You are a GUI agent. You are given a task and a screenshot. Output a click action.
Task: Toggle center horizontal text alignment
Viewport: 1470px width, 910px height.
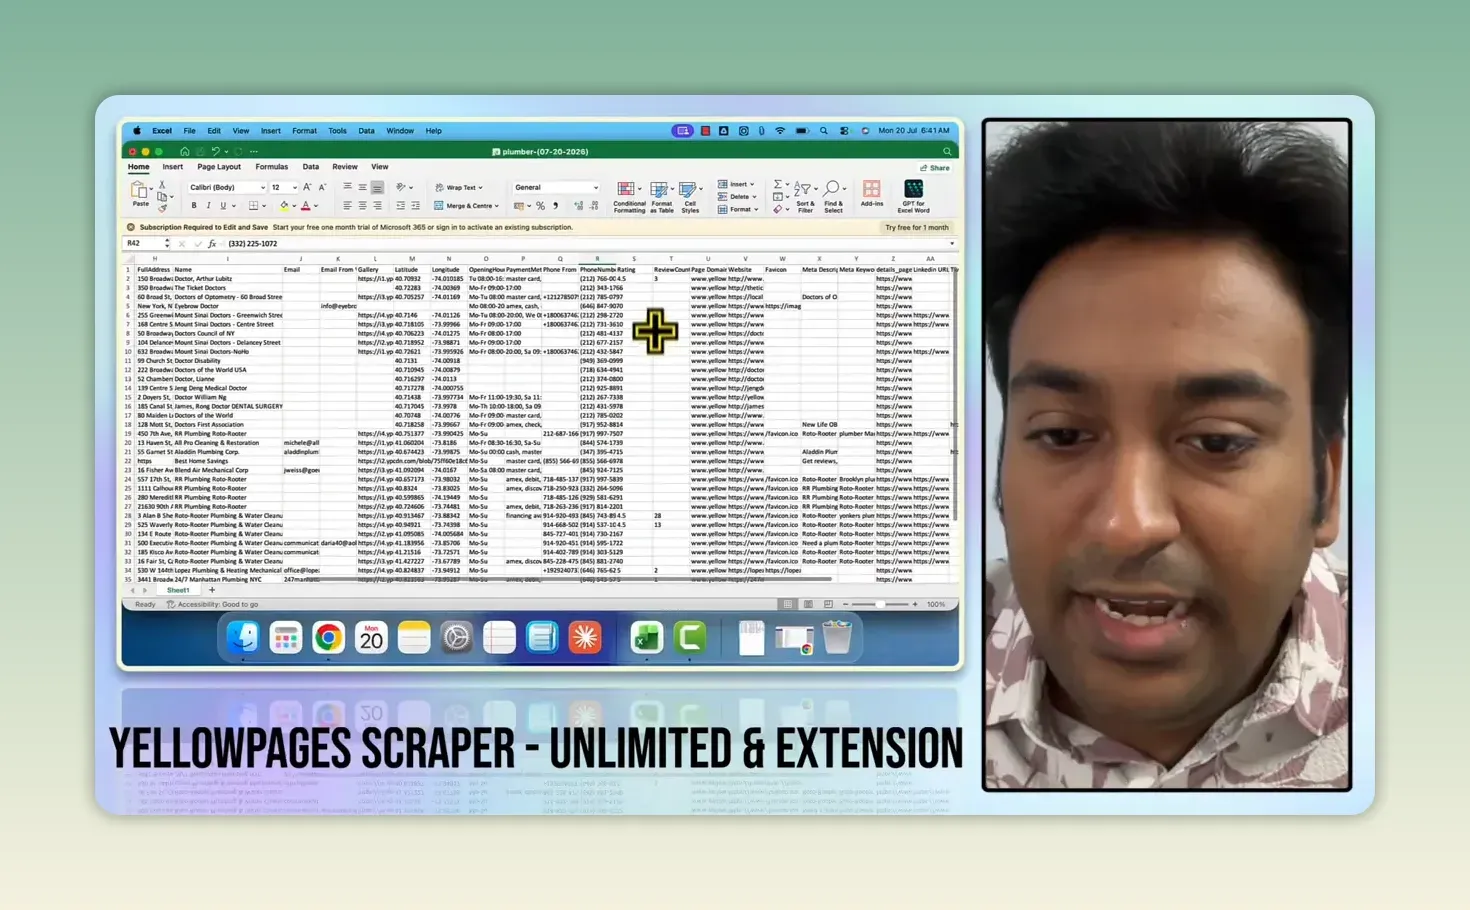coord(362,206)
